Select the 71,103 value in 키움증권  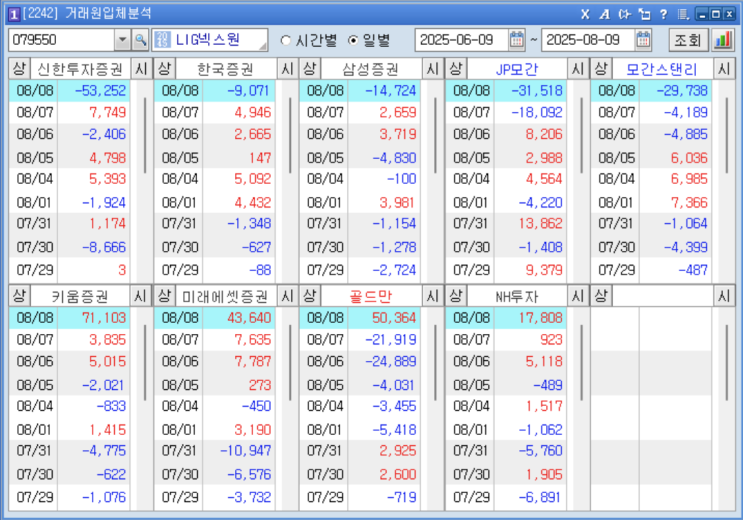104,318
